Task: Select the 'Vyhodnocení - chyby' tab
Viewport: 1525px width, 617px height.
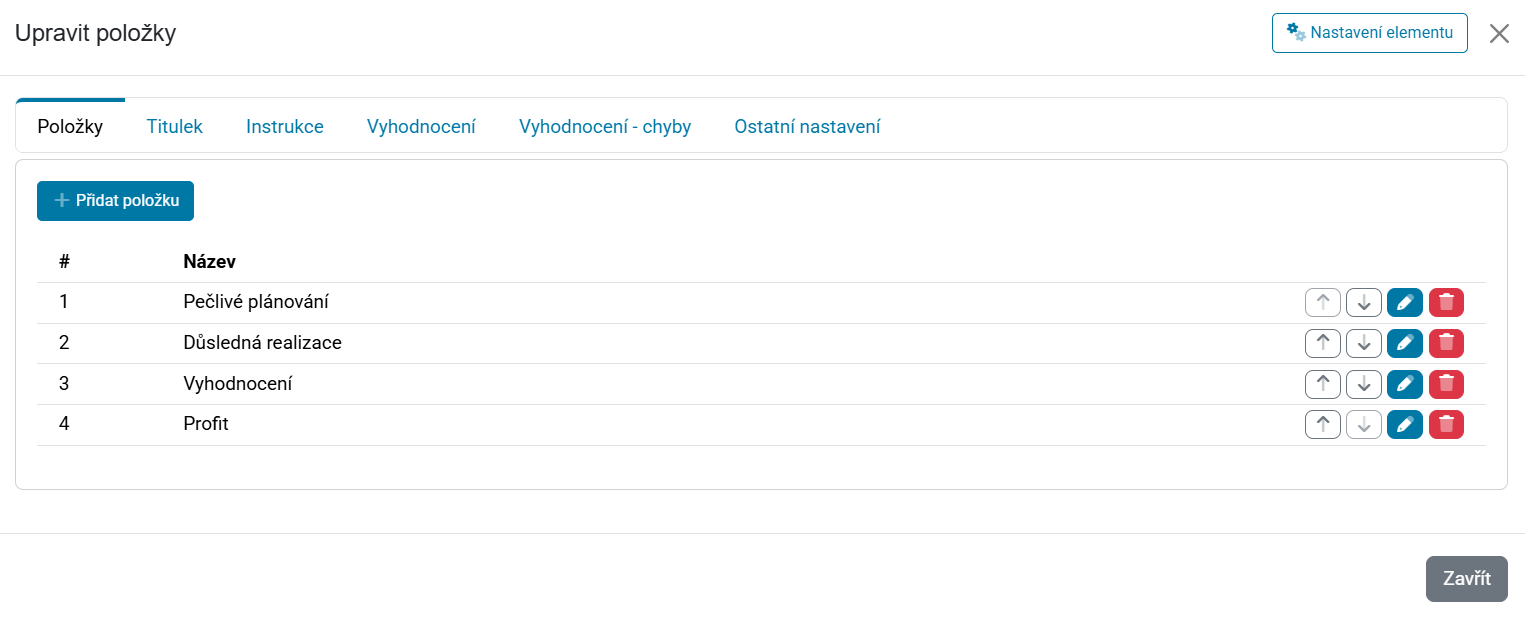Action: pos(605,127)
